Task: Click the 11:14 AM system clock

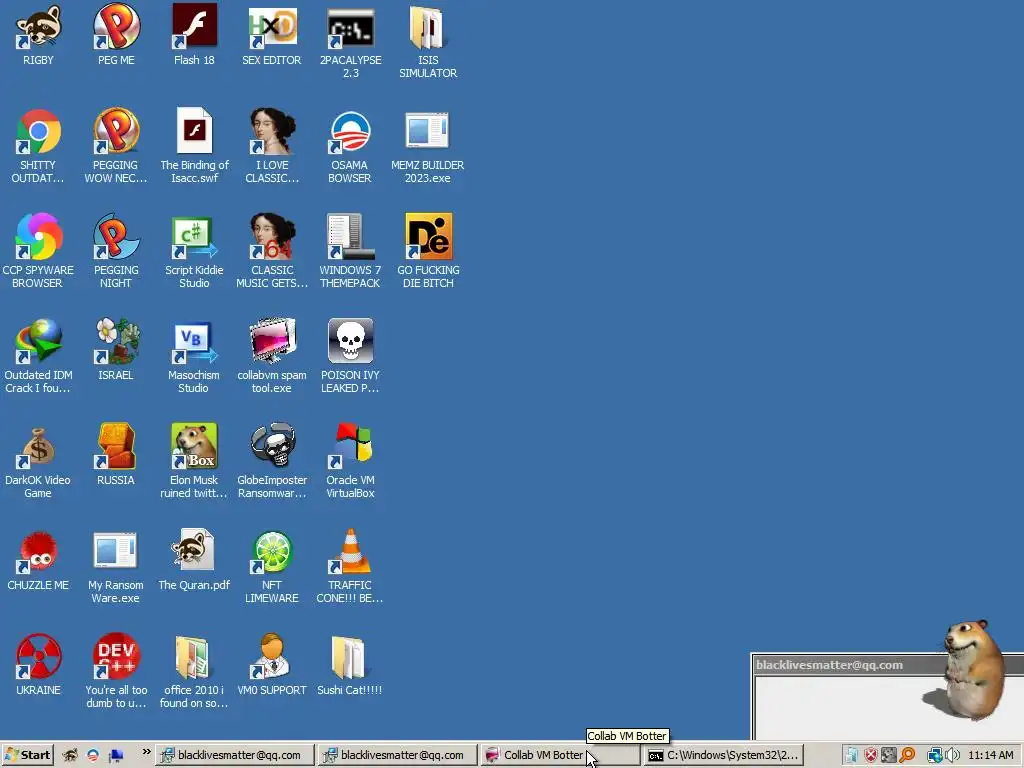Action: click(990, 756)
